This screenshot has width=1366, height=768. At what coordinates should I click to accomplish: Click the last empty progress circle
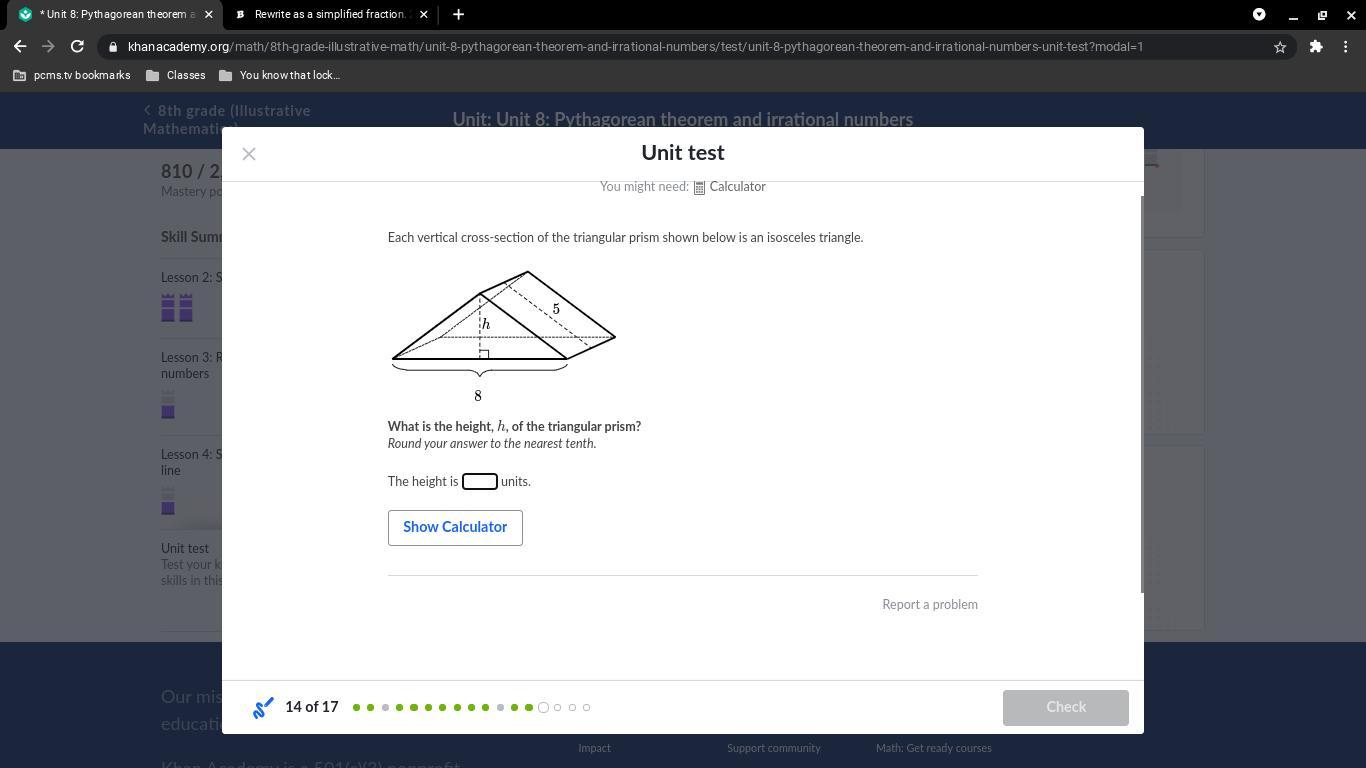586,708
